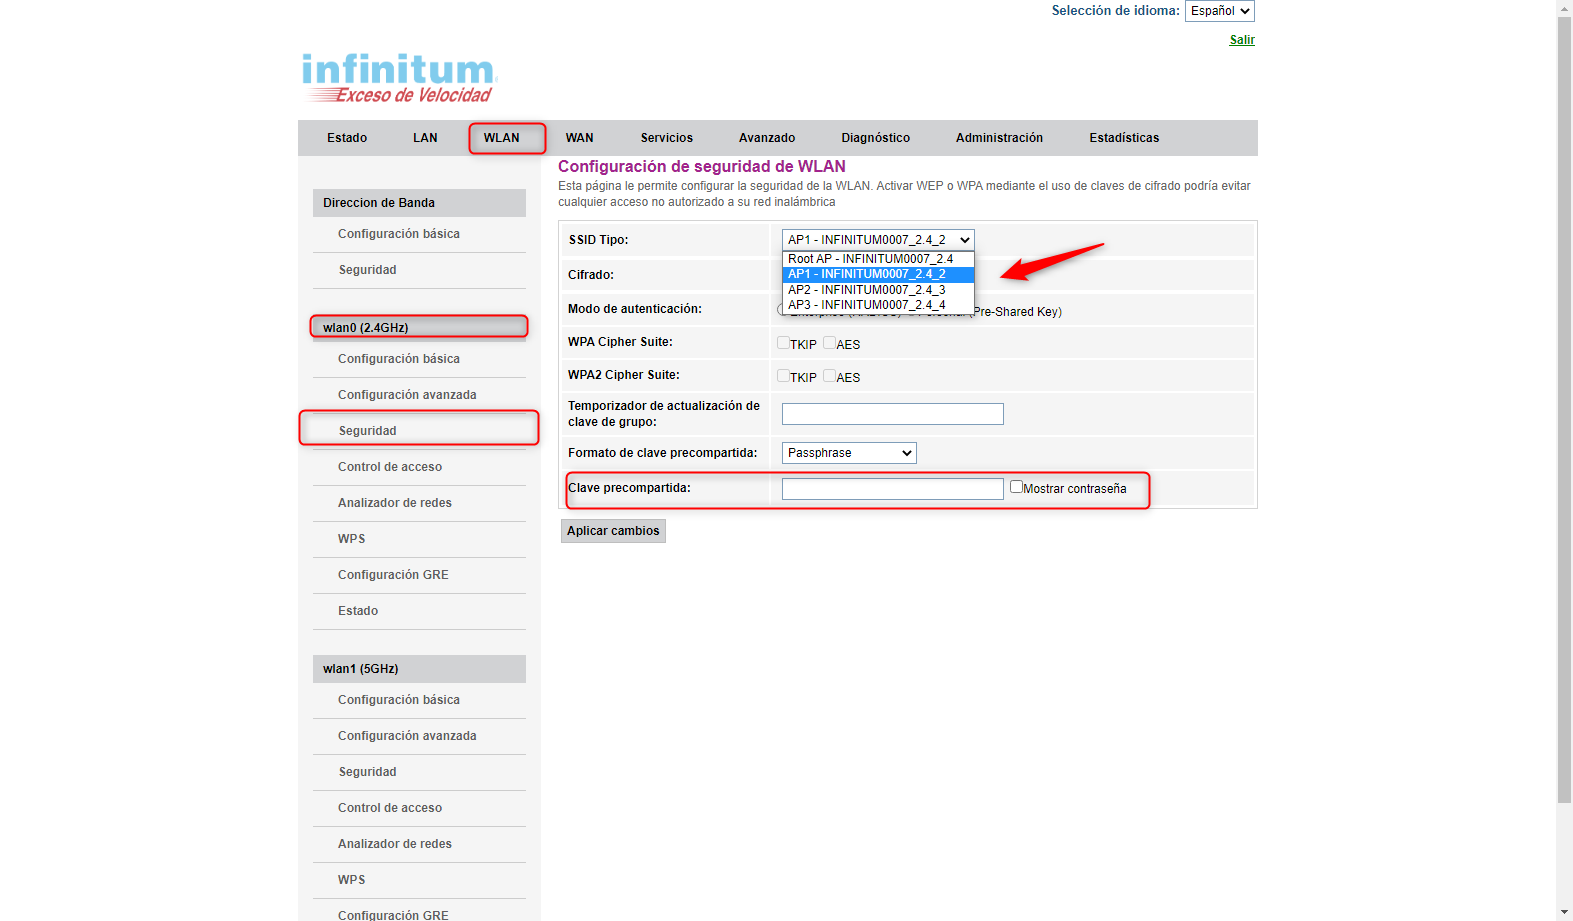Check AES under WPA2 Cipher Suite
The height and width of the screenshot is (921, 1573).
pos(829,376)
